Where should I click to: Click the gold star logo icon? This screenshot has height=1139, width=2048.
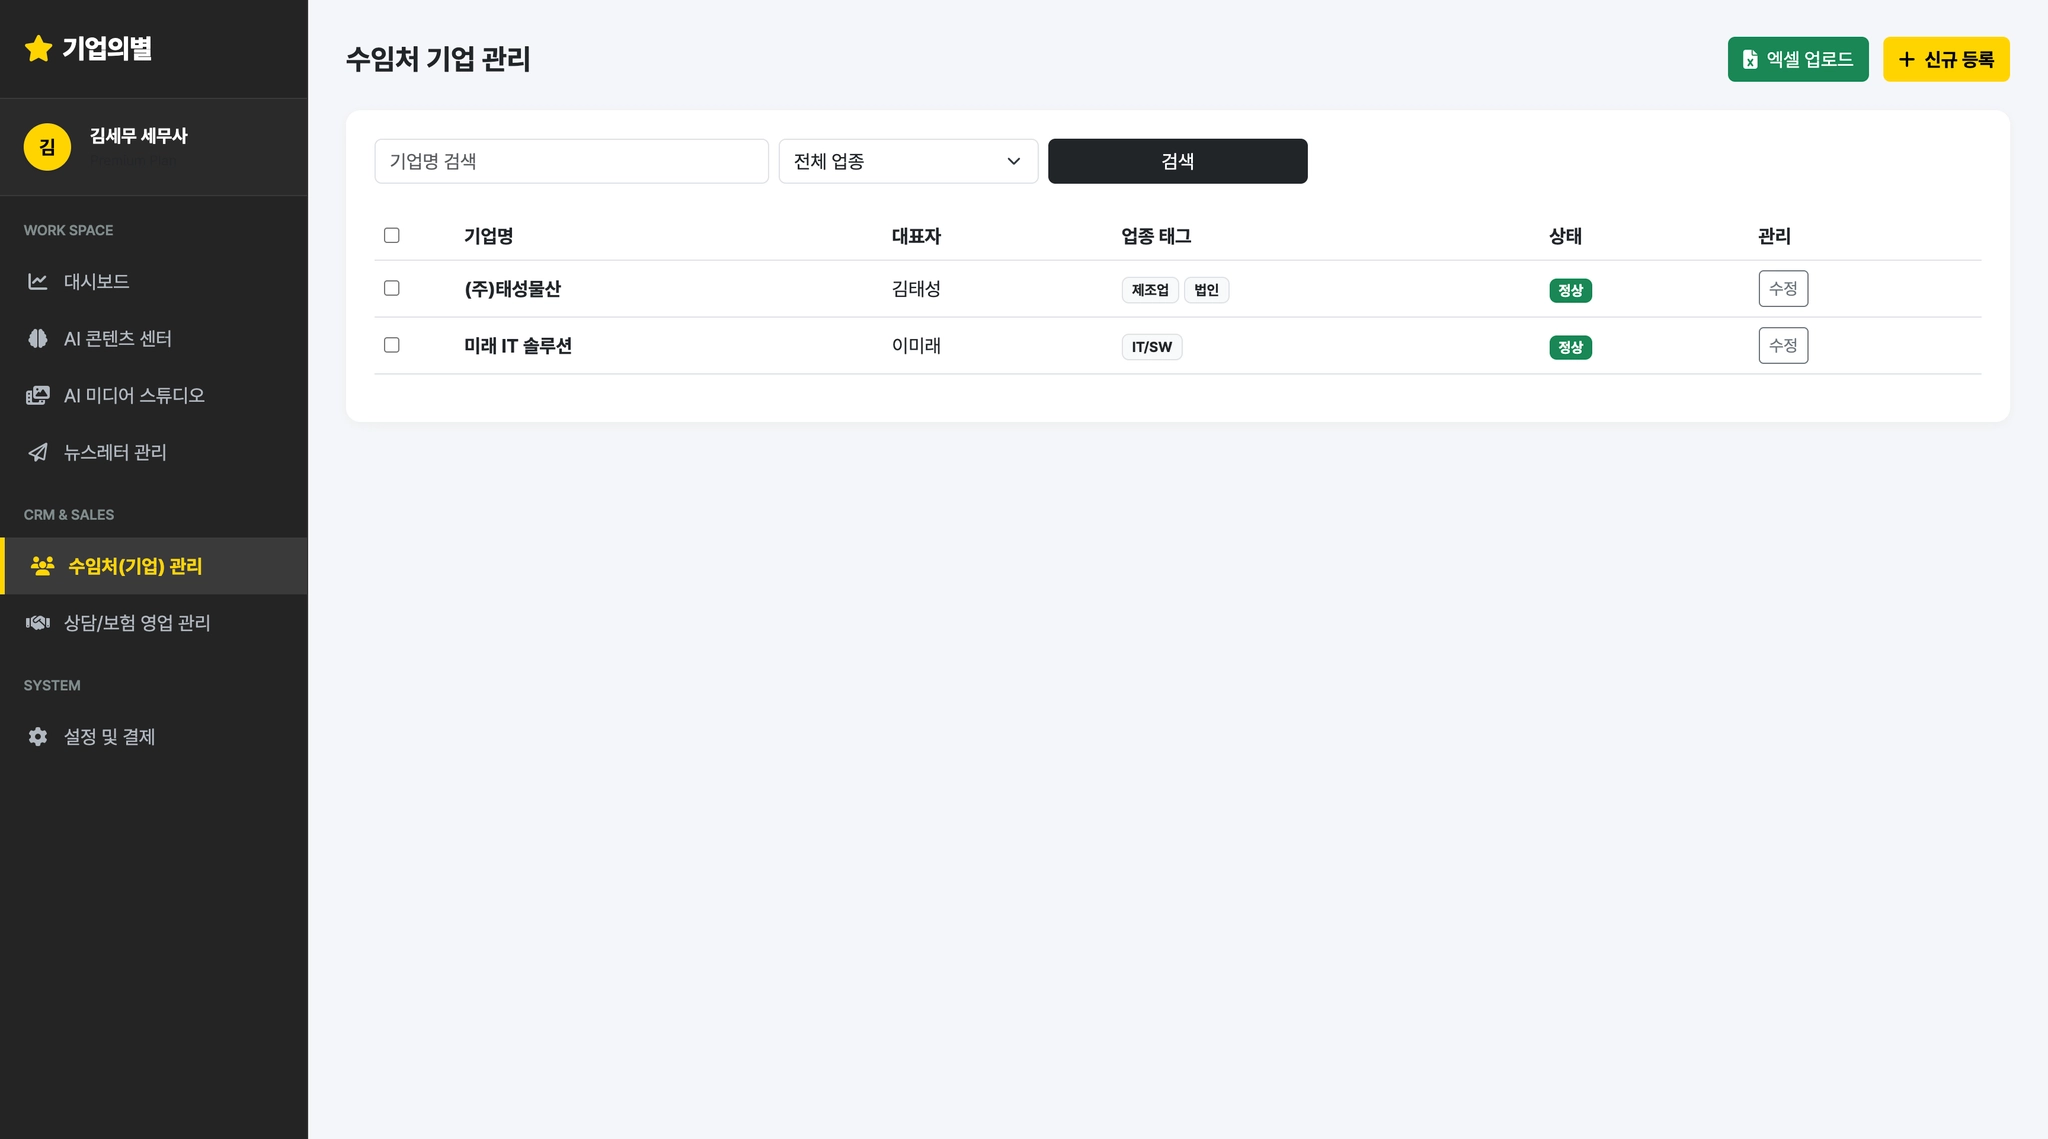(x=38, y=48)
